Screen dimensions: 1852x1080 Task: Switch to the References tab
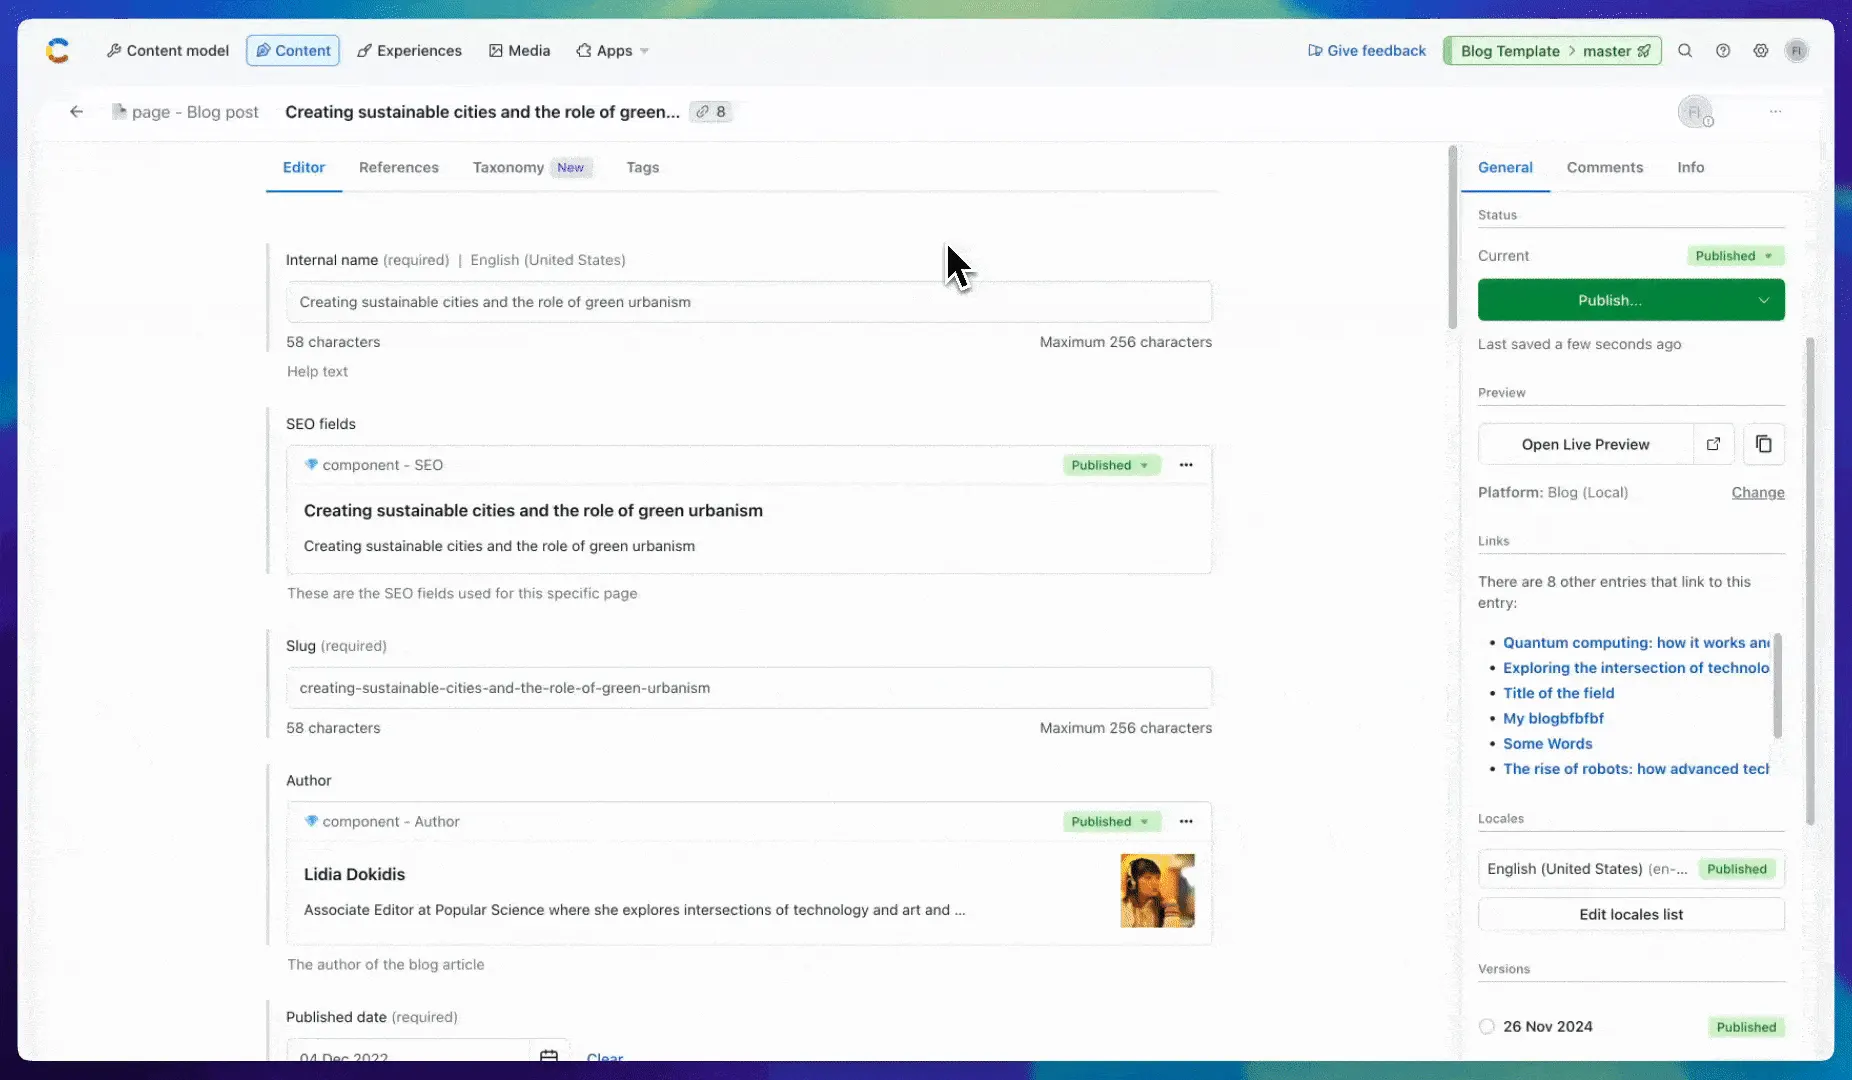tap(399, 167)
